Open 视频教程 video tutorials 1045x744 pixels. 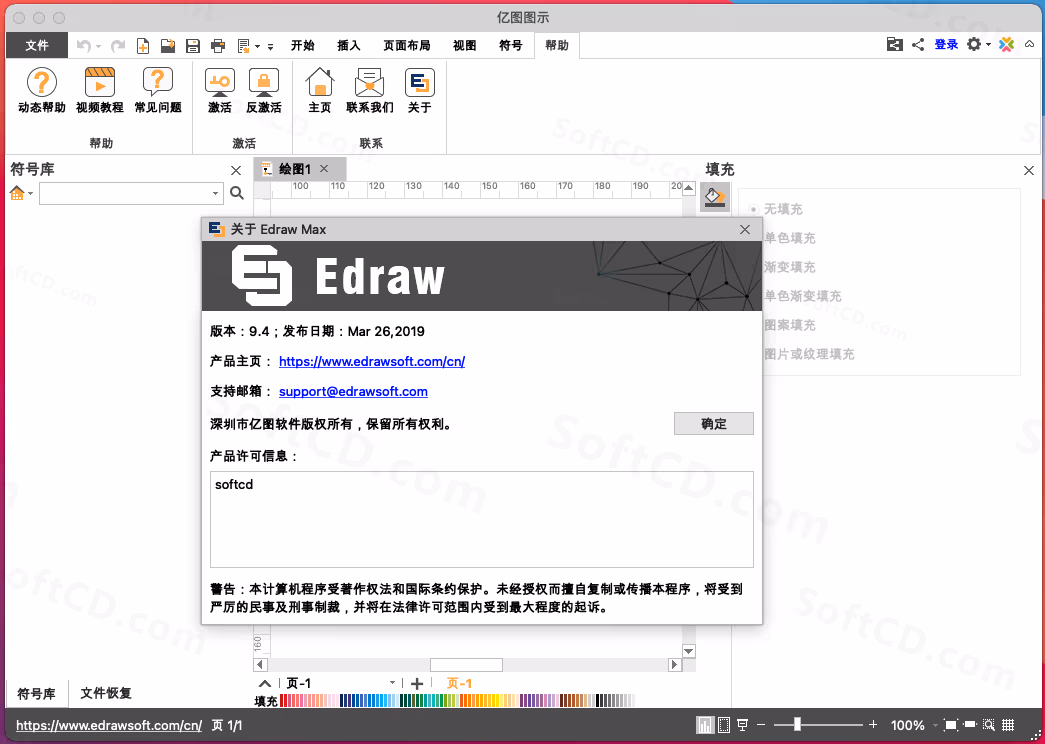(99, 90)
